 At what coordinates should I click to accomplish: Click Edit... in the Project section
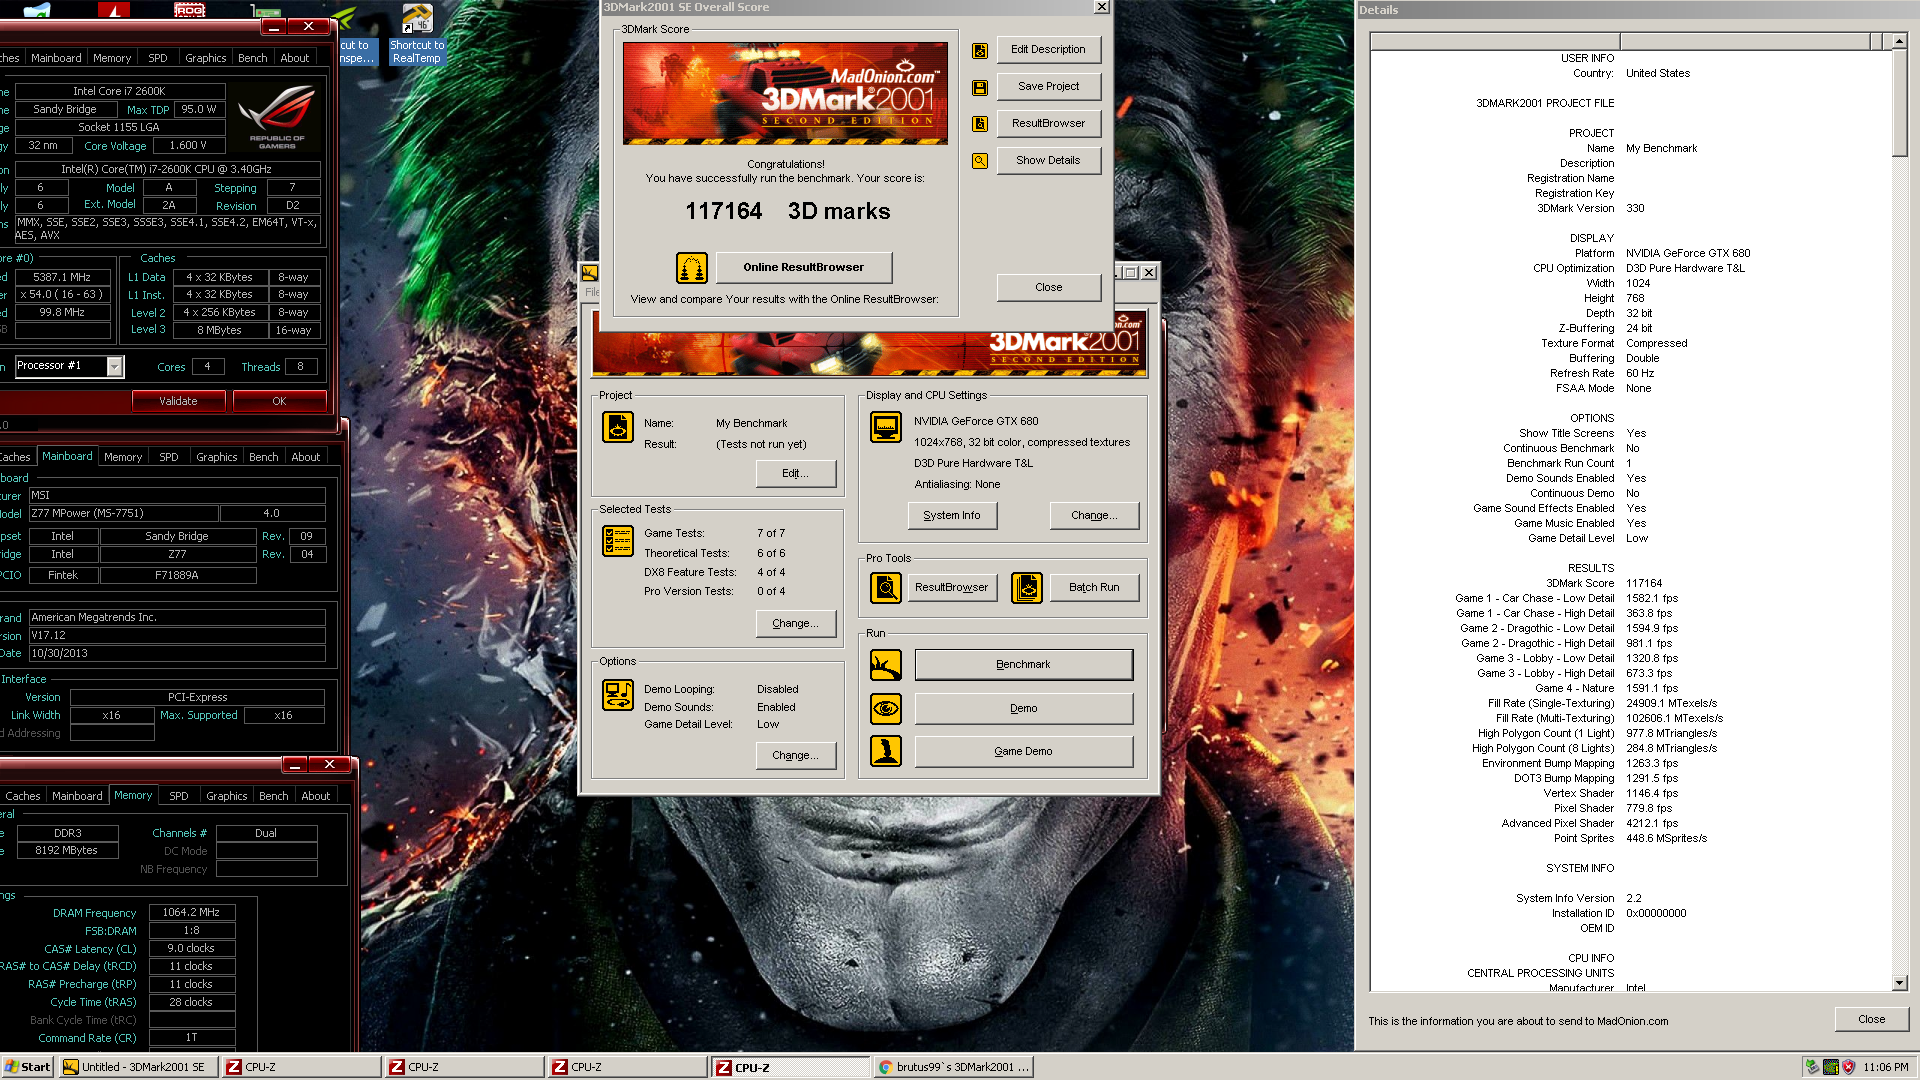[796, 474]
